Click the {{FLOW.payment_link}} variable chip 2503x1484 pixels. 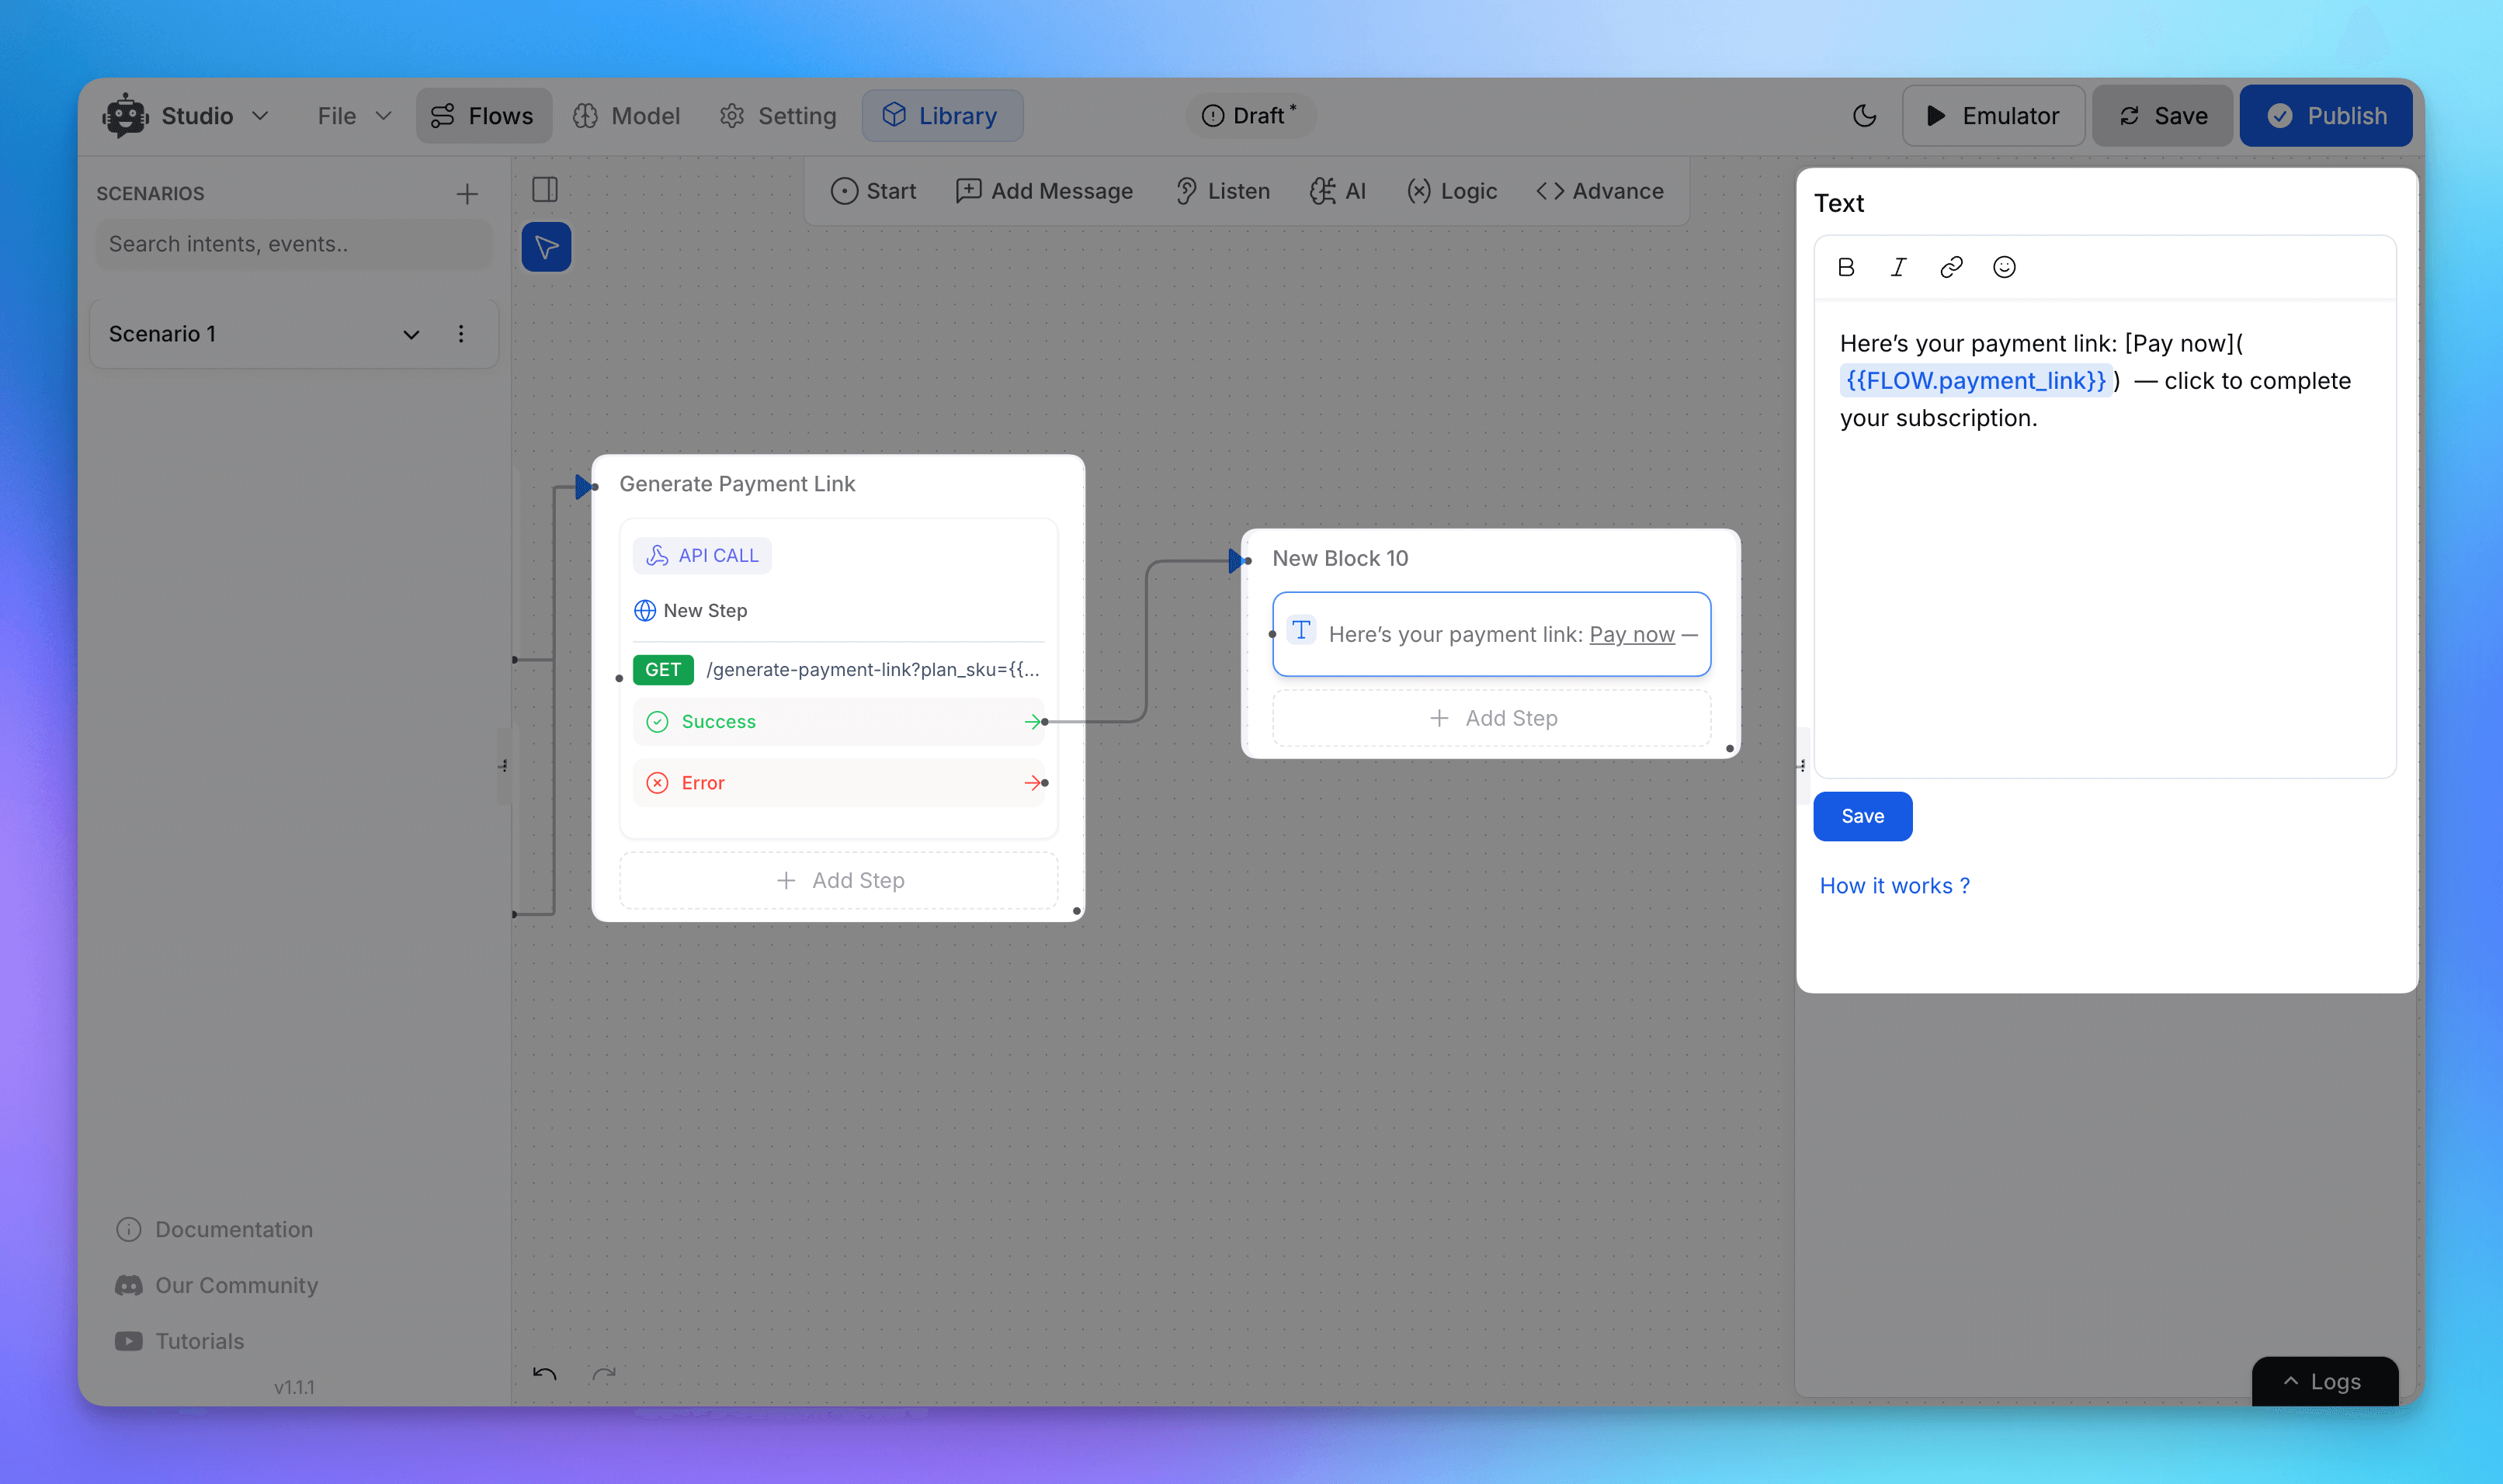[1976, 381]
